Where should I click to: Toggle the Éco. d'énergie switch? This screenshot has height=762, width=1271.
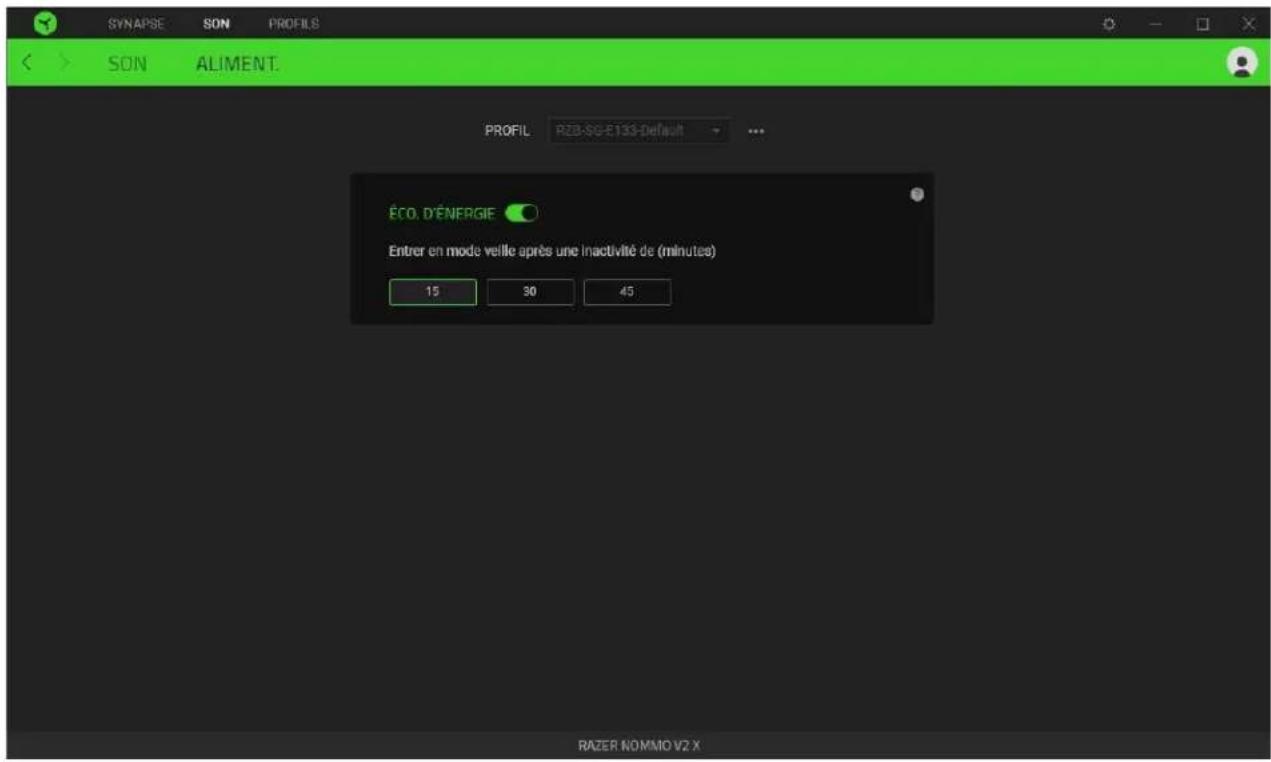coord(522,212)
